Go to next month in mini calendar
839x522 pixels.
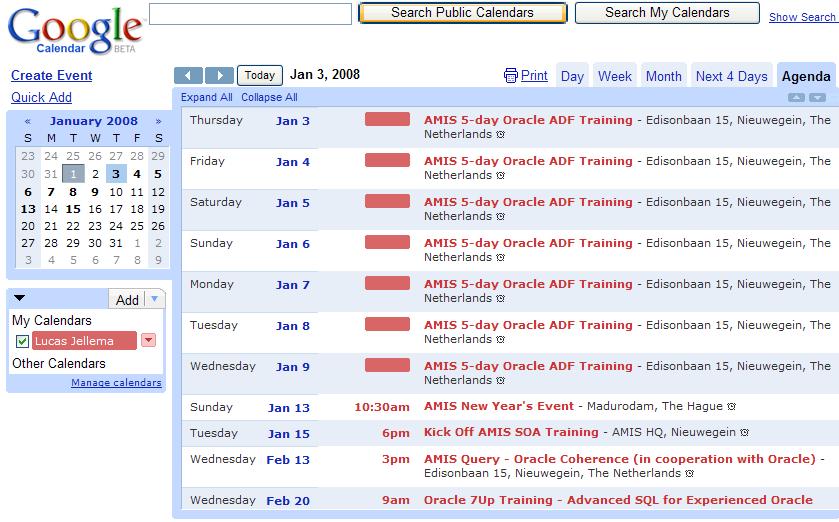tap(158, 121)
